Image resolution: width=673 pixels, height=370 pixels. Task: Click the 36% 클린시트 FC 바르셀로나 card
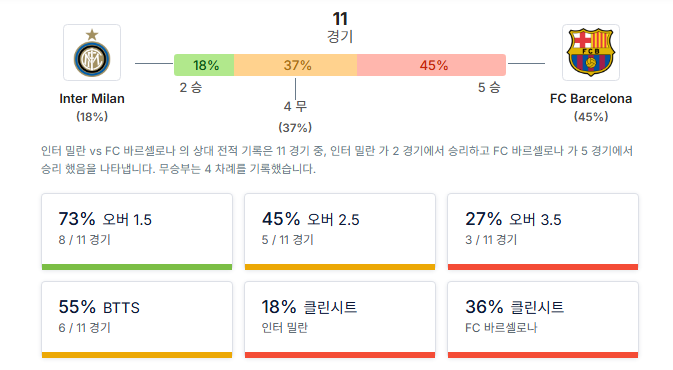tap(543, 320)
